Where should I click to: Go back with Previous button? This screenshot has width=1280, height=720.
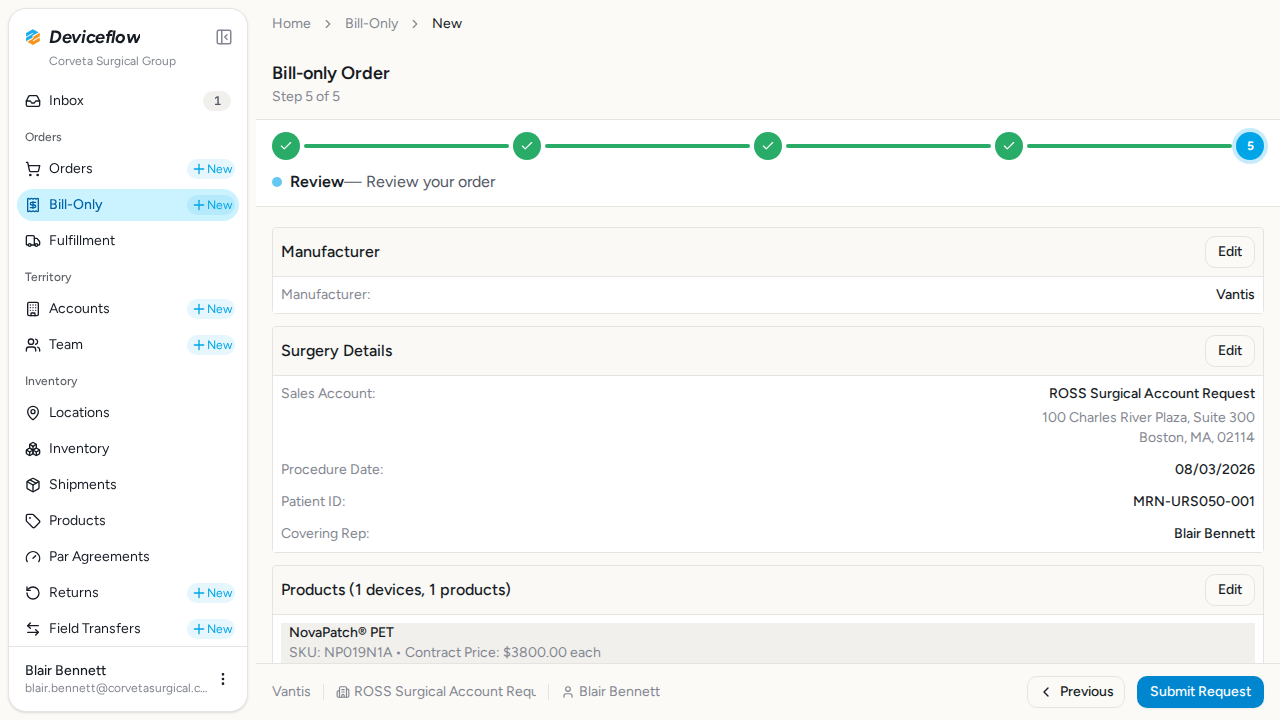[1076, 692]
